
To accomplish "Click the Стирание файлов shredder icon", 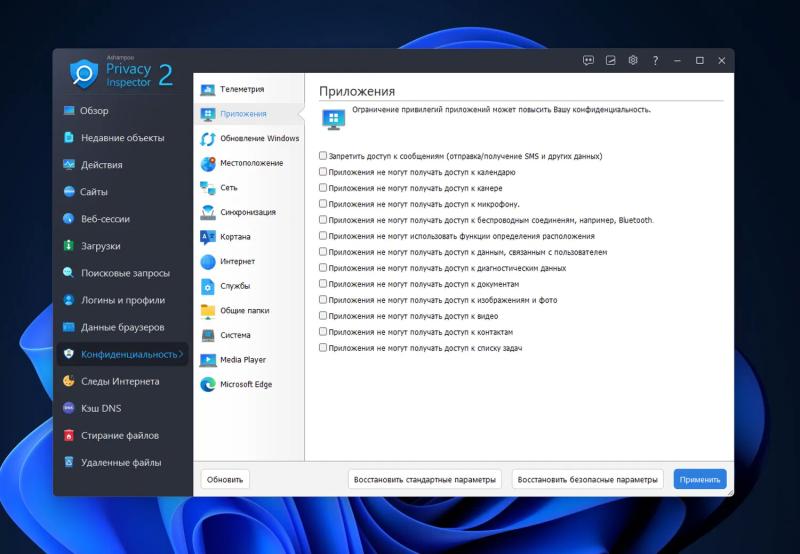I will click(69, 435).
